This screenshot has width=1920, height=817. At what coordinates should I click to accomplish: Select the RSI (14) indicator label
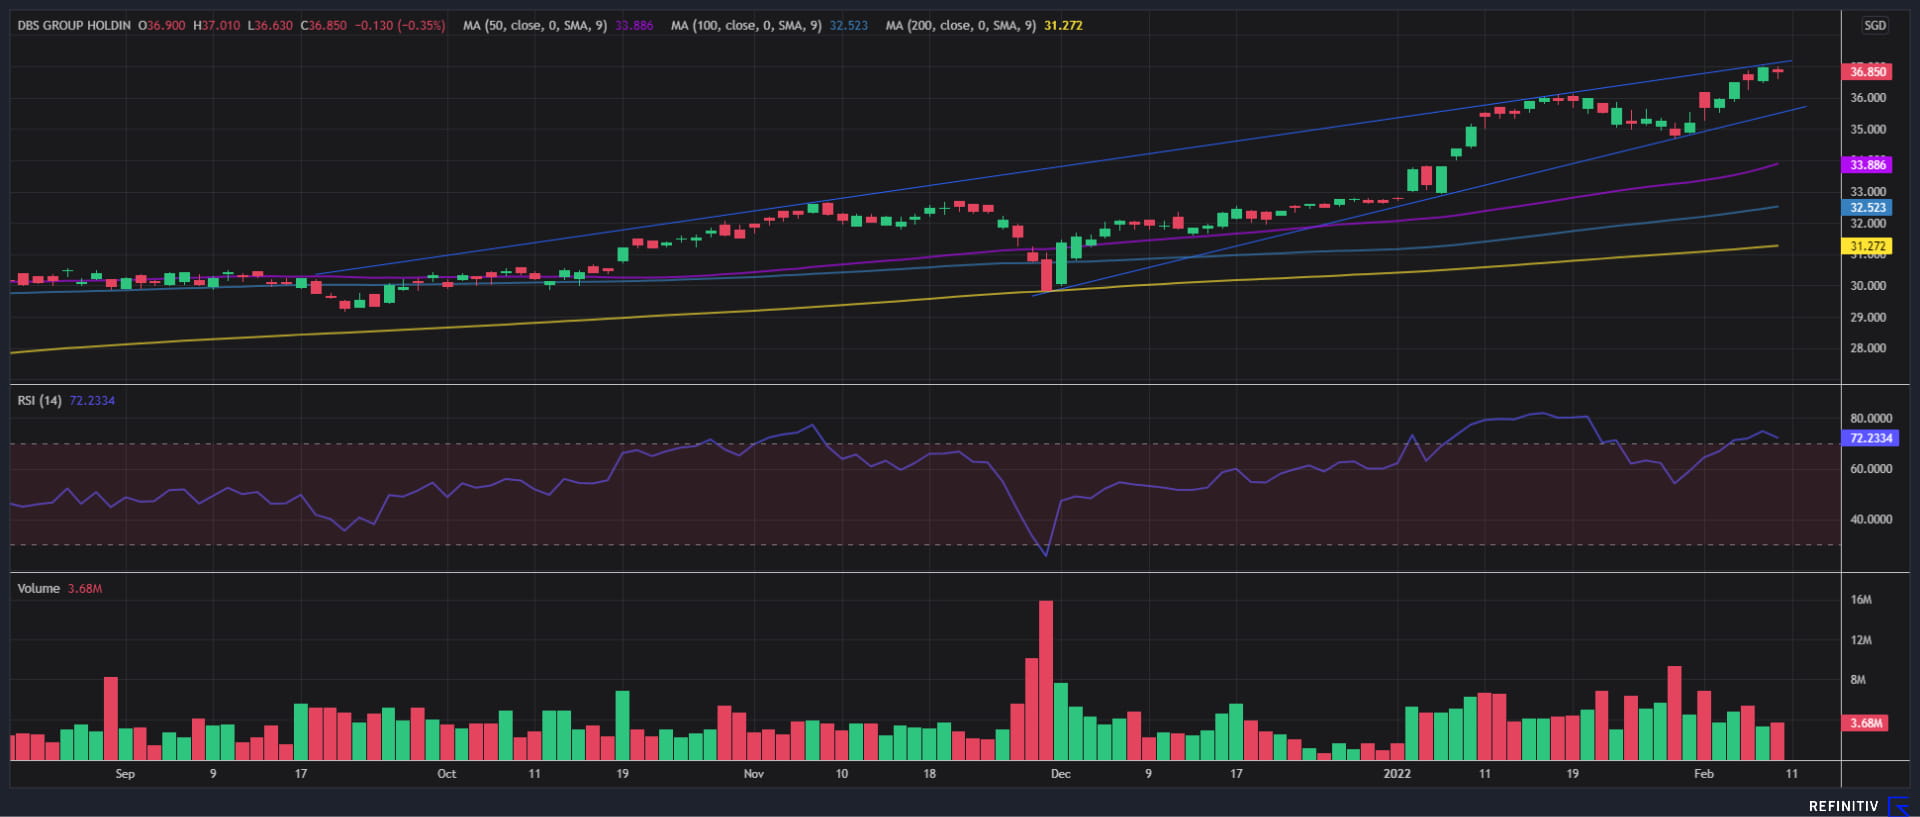coord(39,401)
